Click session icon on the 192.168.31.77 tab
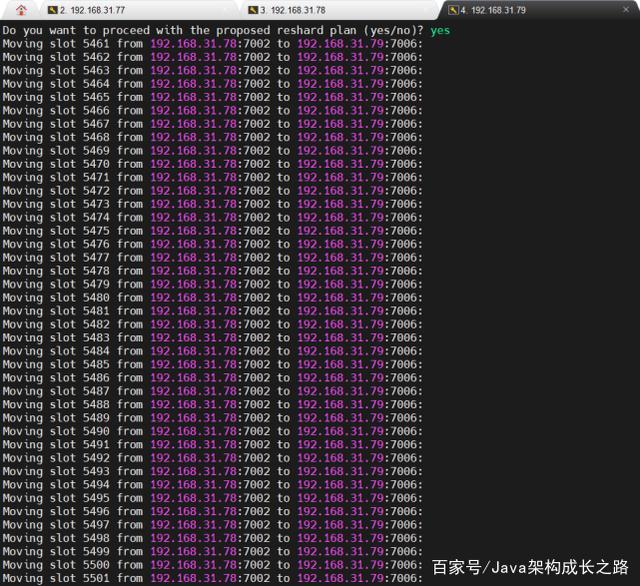The image size is (640, 586). click(52, 10)
